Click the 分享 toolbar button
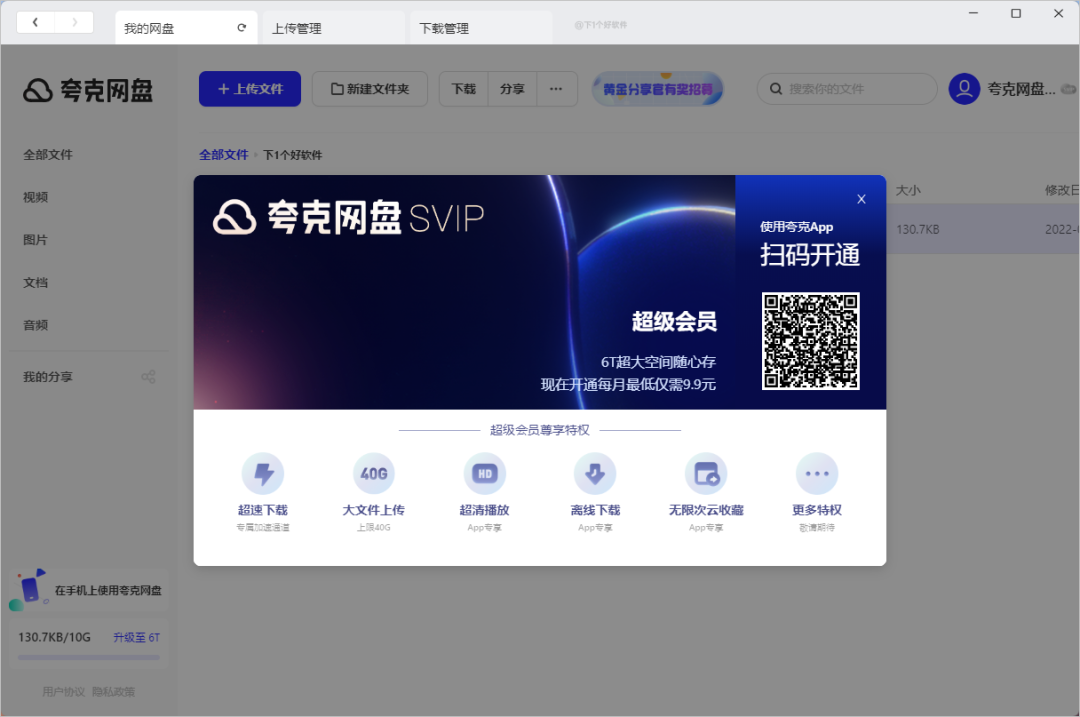Viewport: 1080px width, 717px height. (512, 89)
